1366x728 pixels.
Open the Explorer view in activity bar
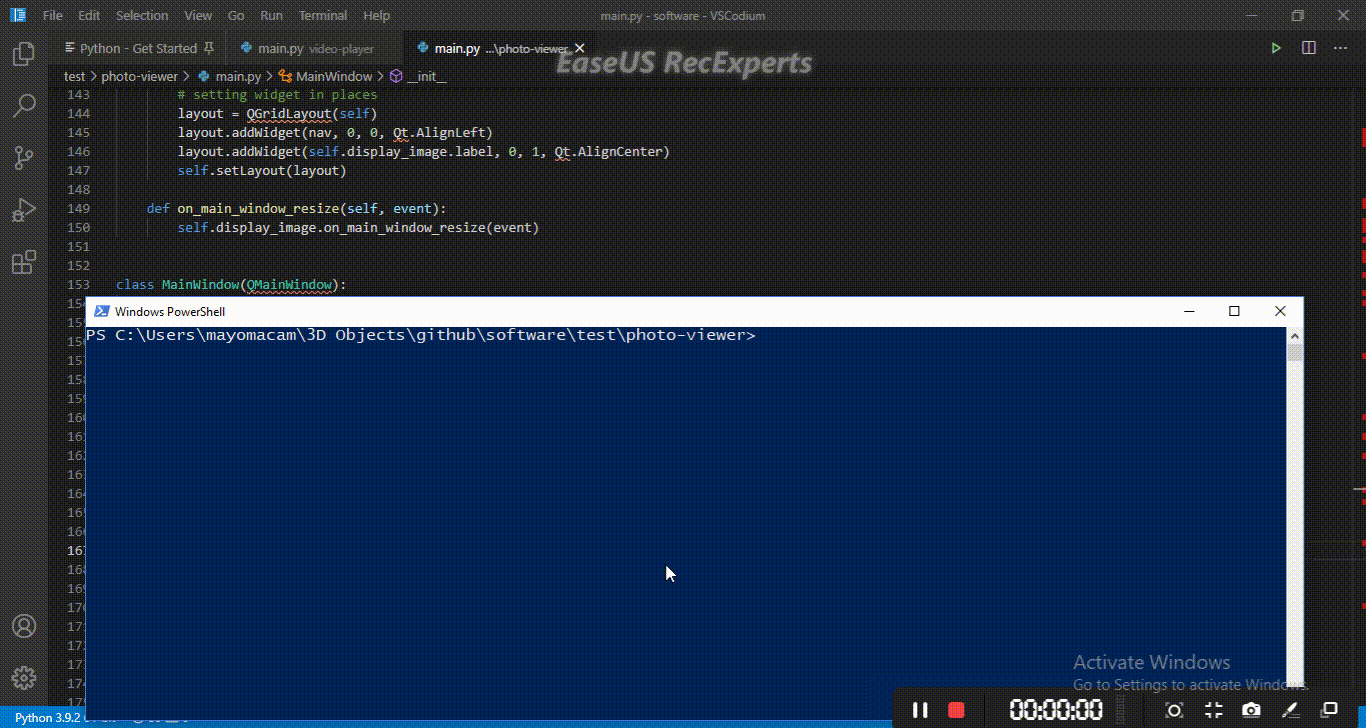23,54
